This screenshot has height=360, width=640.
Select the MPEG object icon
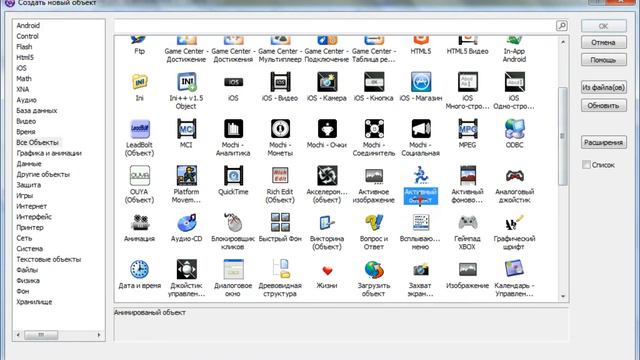coord(468,129)
